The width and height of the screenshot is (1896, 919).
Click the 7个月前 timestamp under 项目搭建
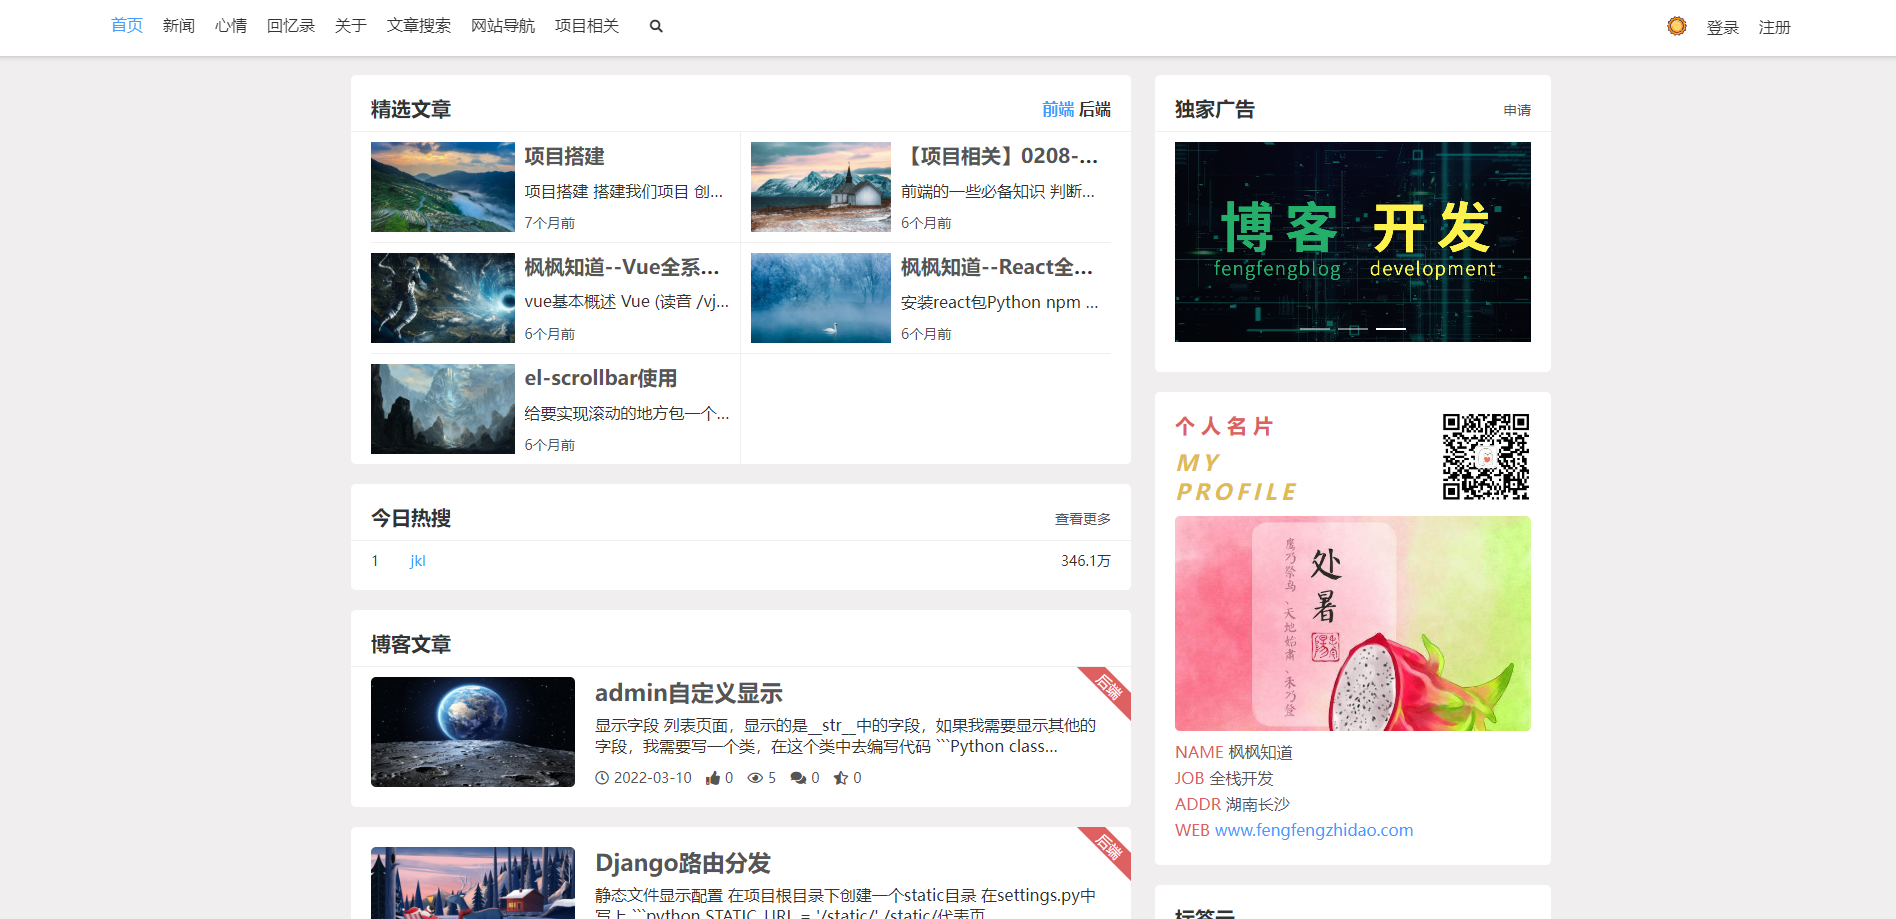(x=550, y=223)
